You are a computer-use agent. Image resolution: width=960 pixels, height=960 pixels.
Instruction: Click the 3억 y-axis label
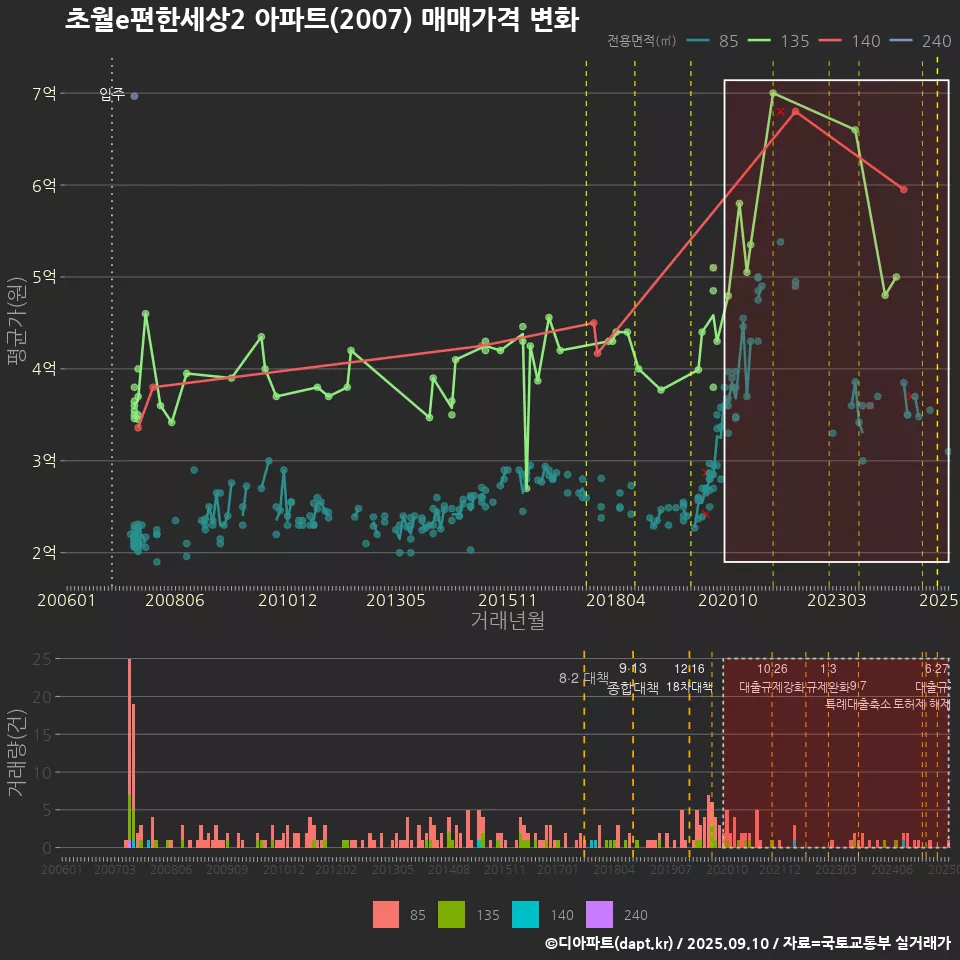(44, 460)
